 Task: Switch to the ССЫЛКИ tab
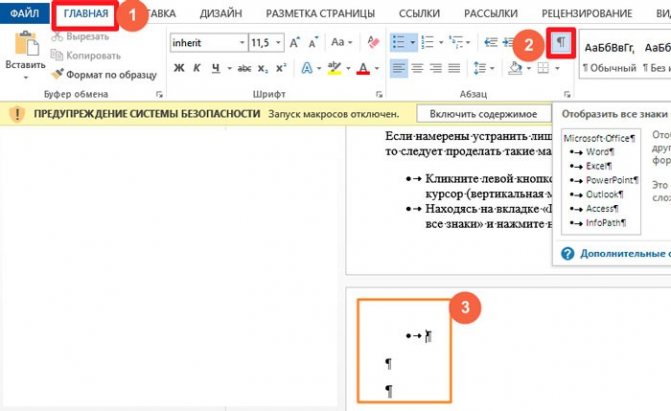[x=419, y=14]
